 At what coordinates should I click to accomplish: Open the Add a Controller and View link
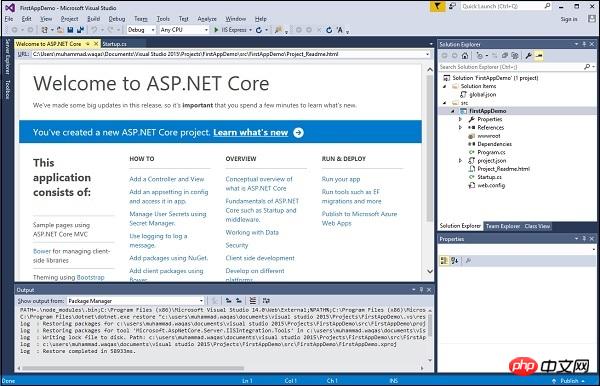click(167, 179)
